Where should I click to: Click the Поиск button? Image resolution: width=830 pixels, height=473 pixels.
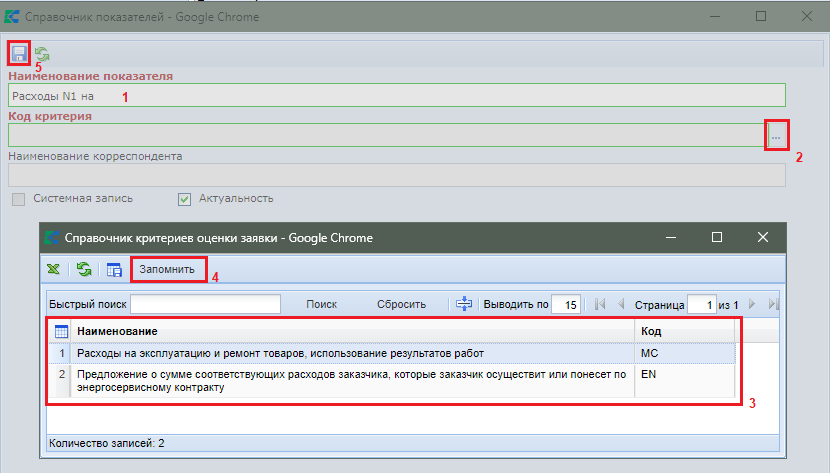pos(321,304)
